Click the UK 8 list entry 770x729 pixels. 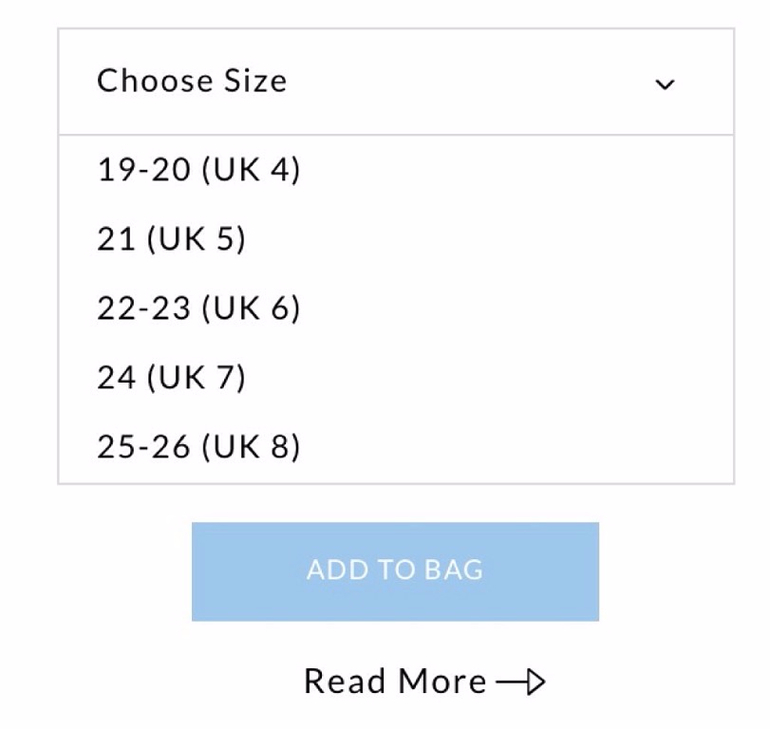[199, 446]
